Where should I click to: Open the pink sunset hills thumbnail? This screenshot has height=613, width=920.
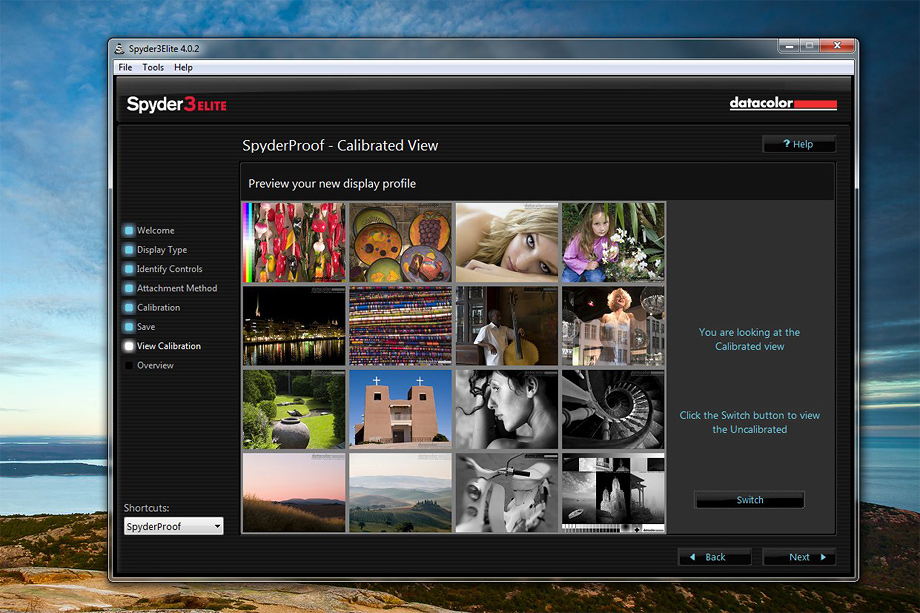(294, 493)
